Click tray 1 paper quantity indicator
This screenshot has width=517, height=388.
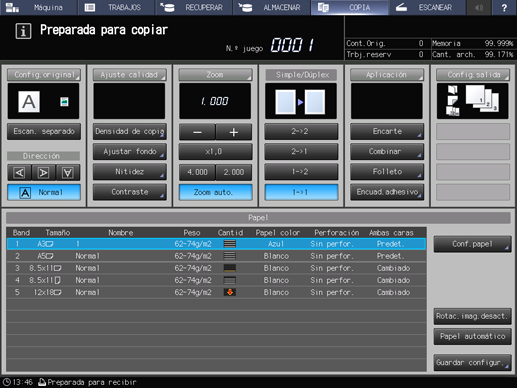click(230, 244)
